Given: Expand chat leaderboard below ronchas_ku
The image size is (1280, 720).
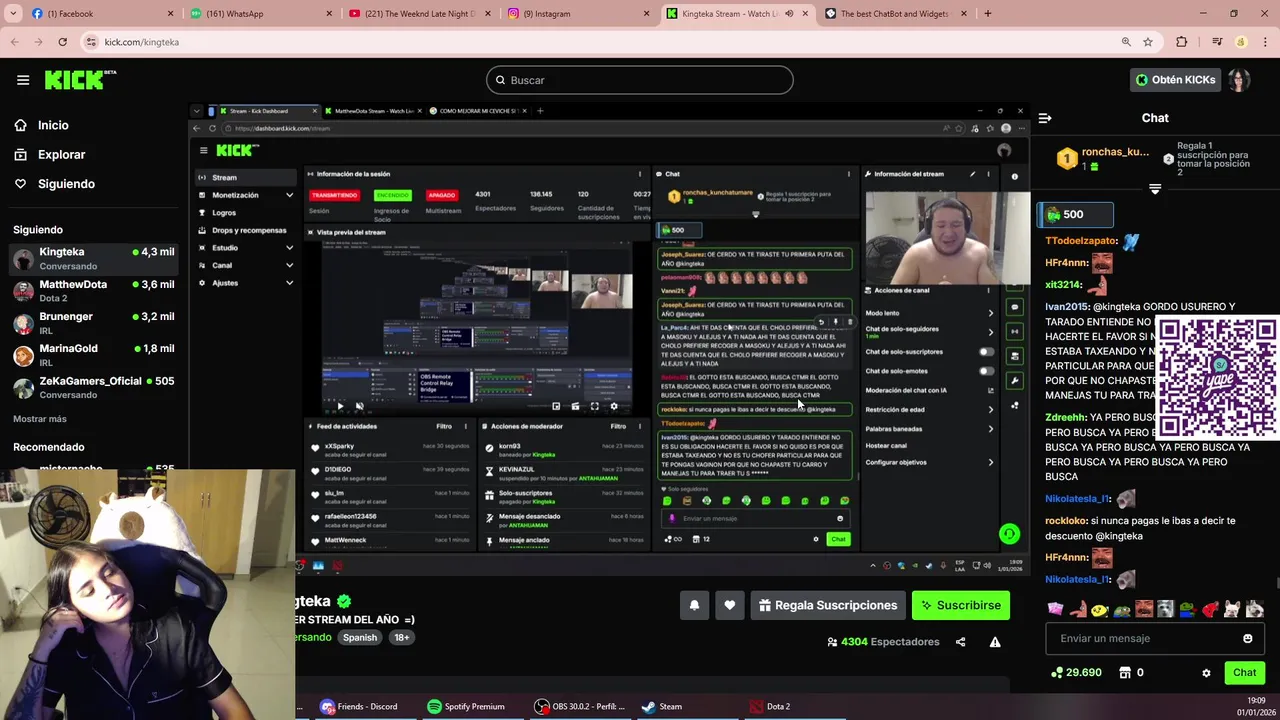Looking at the screenshot, I should (1155, 189).
